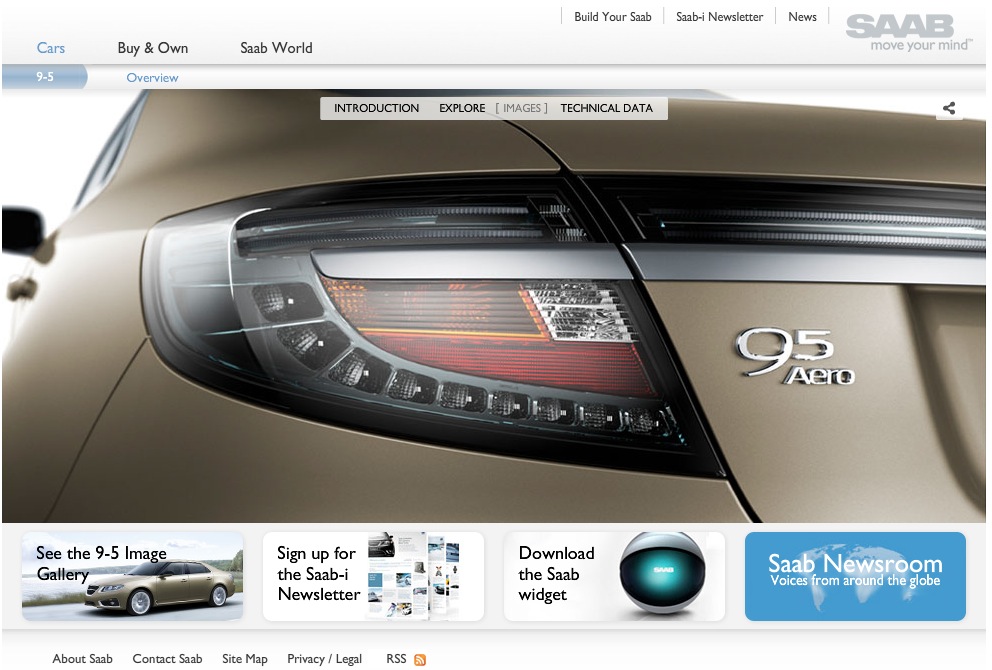This screenshot has width=992, height=670.
Task: Open the Technical Data tab
Action: [606, 108]
